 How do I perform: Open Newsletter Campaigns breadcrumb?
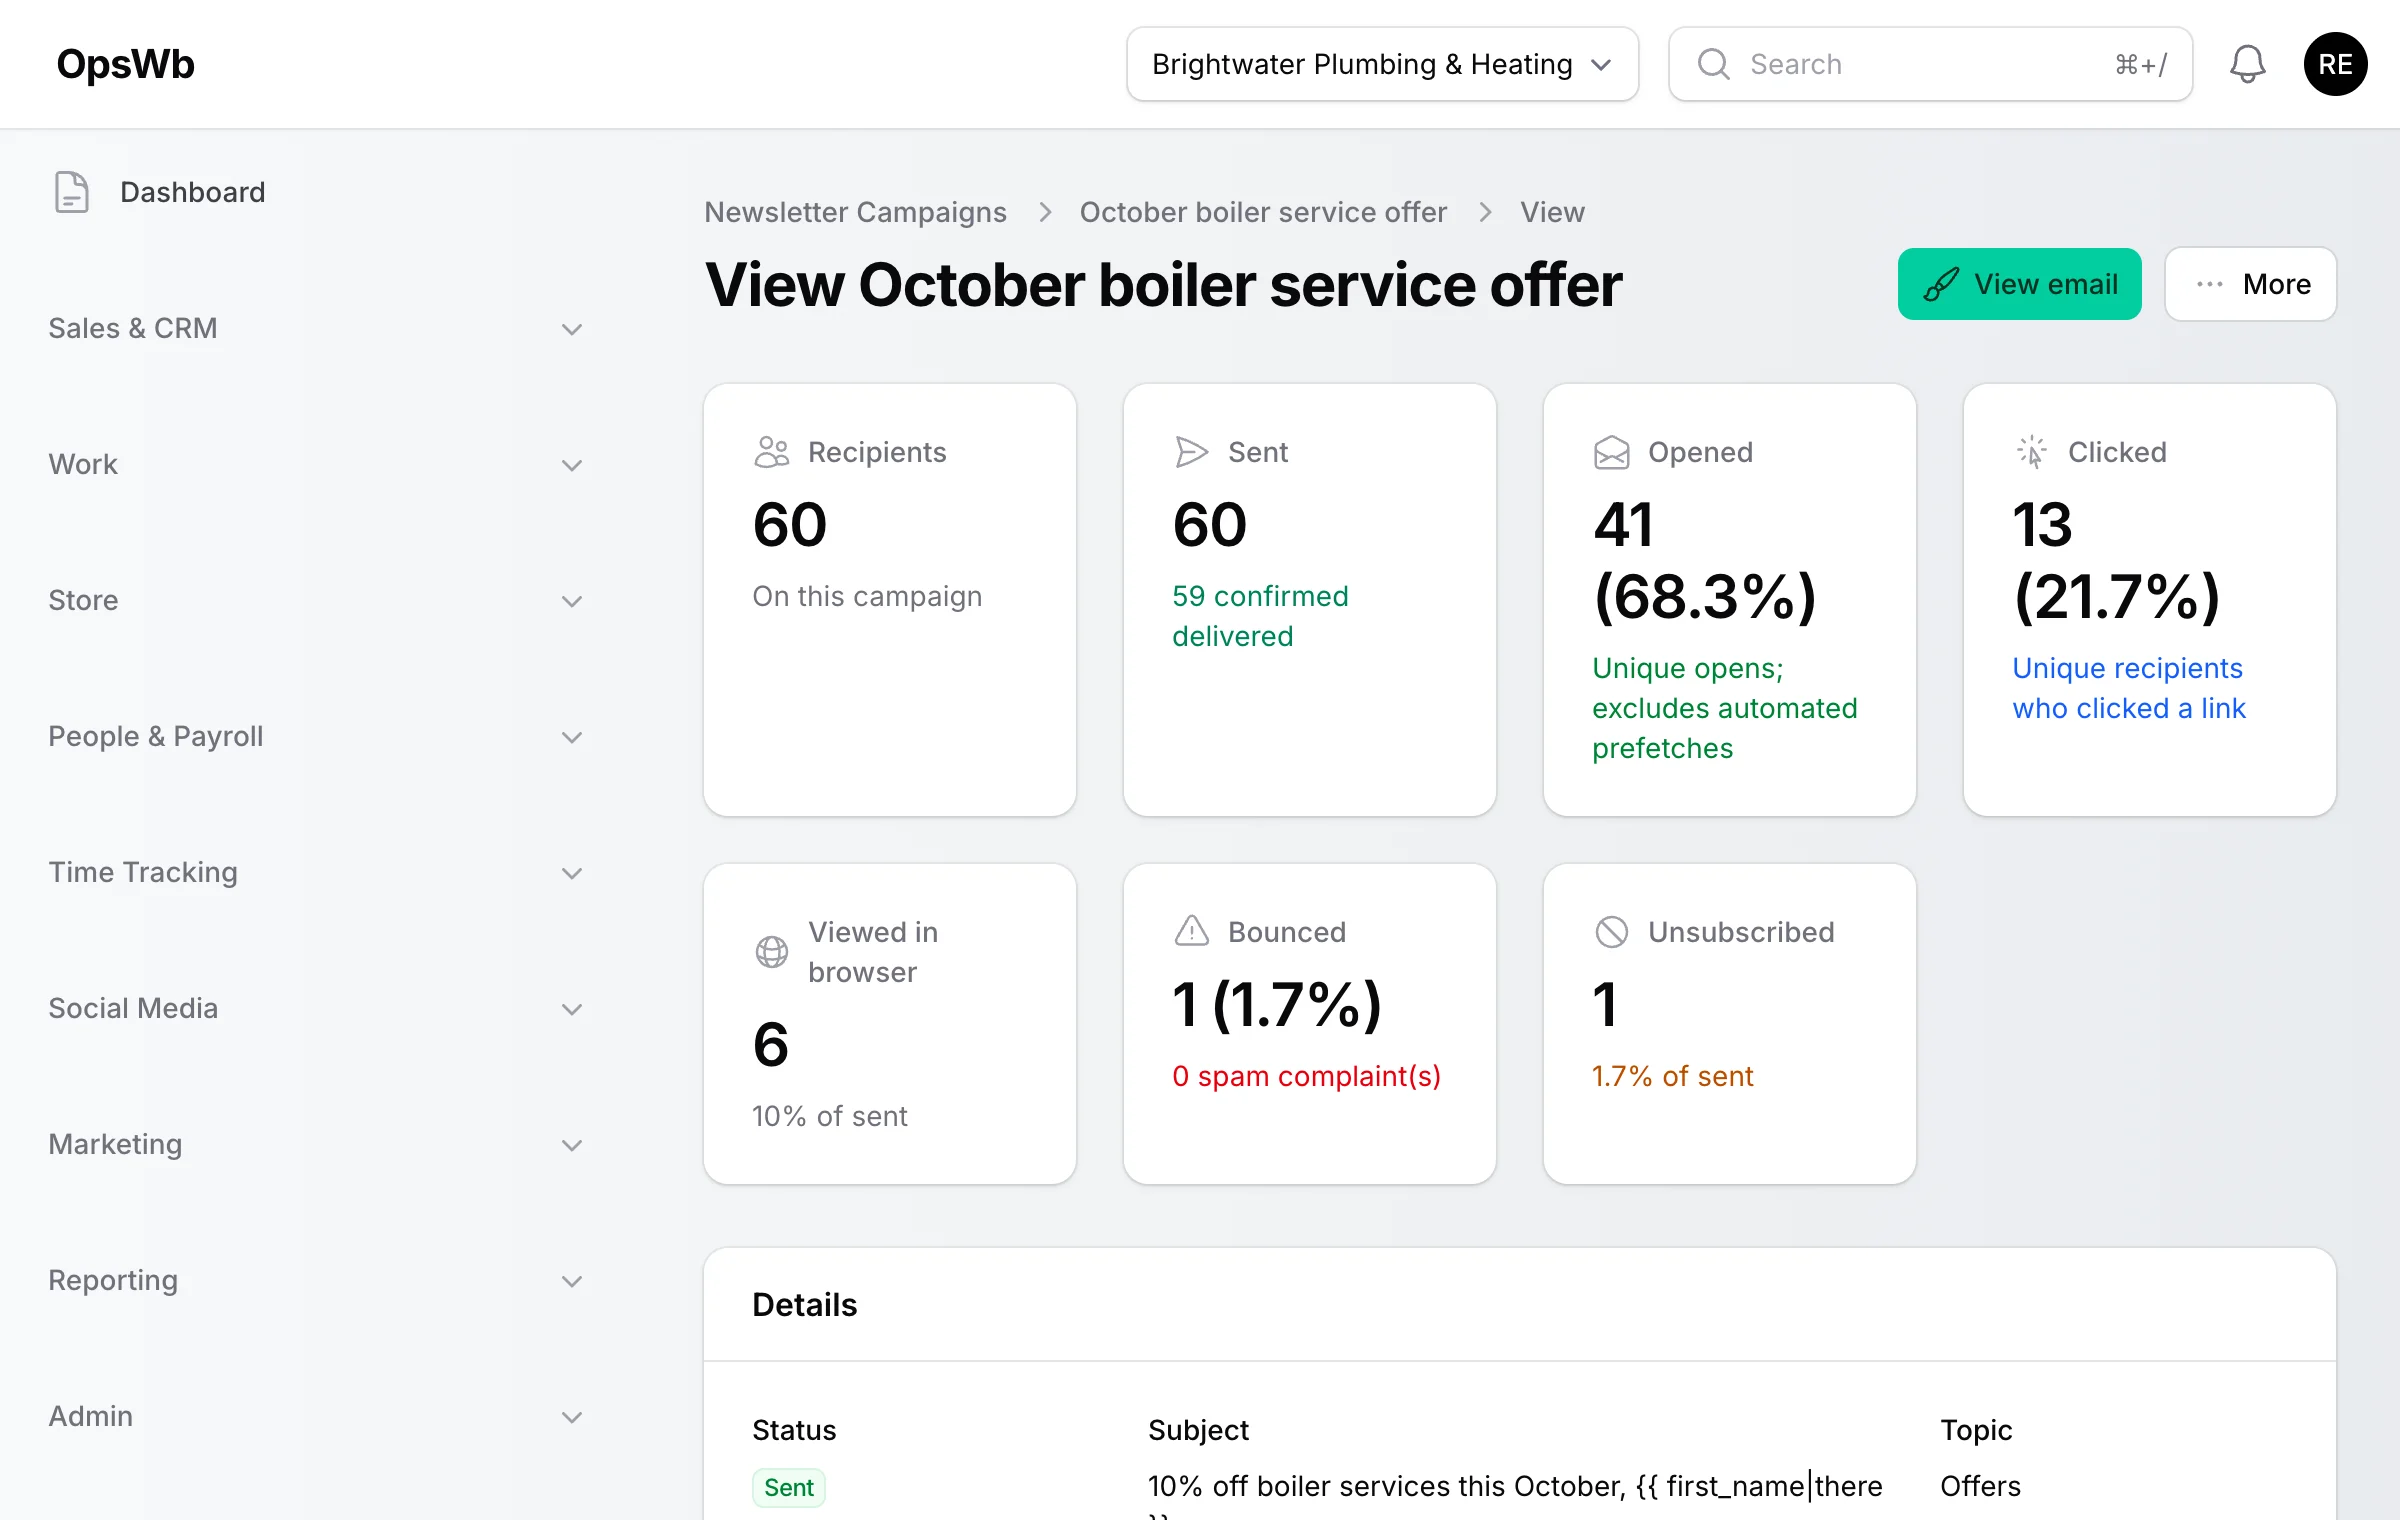(855, 212)
